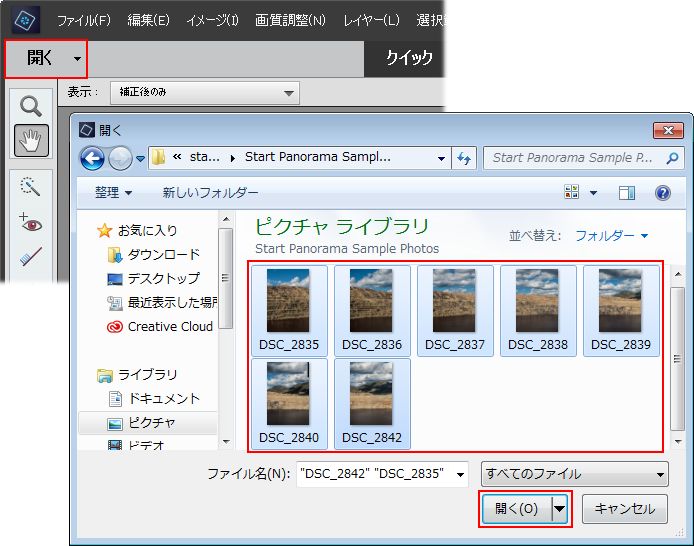Viewport: 694px width, 546px height.
Task: Open ダウンロード folder
Action: click(x=154, y=254)
